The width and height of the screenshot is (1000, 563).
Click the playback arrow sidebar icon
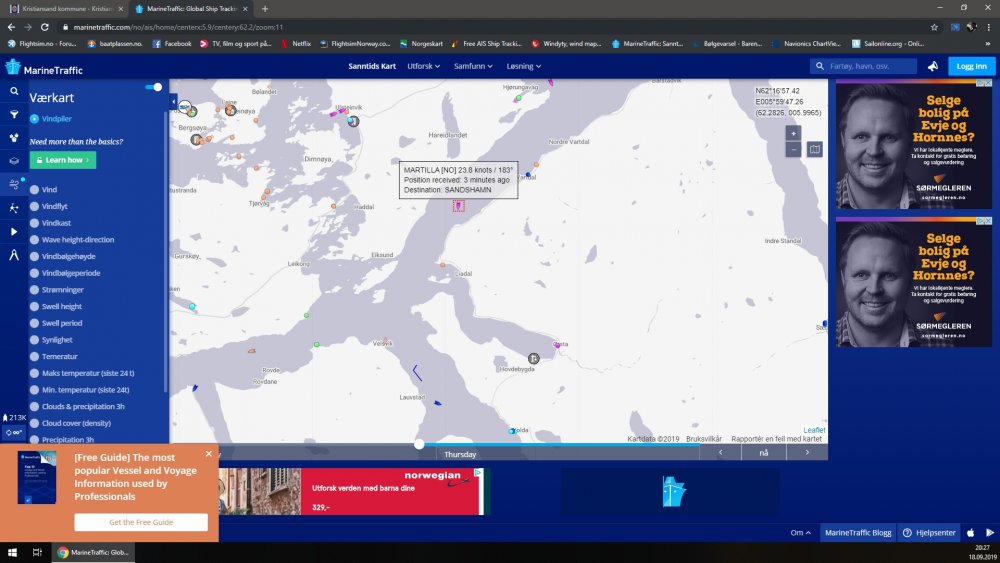pyautogui.click(x=14, y=231)
